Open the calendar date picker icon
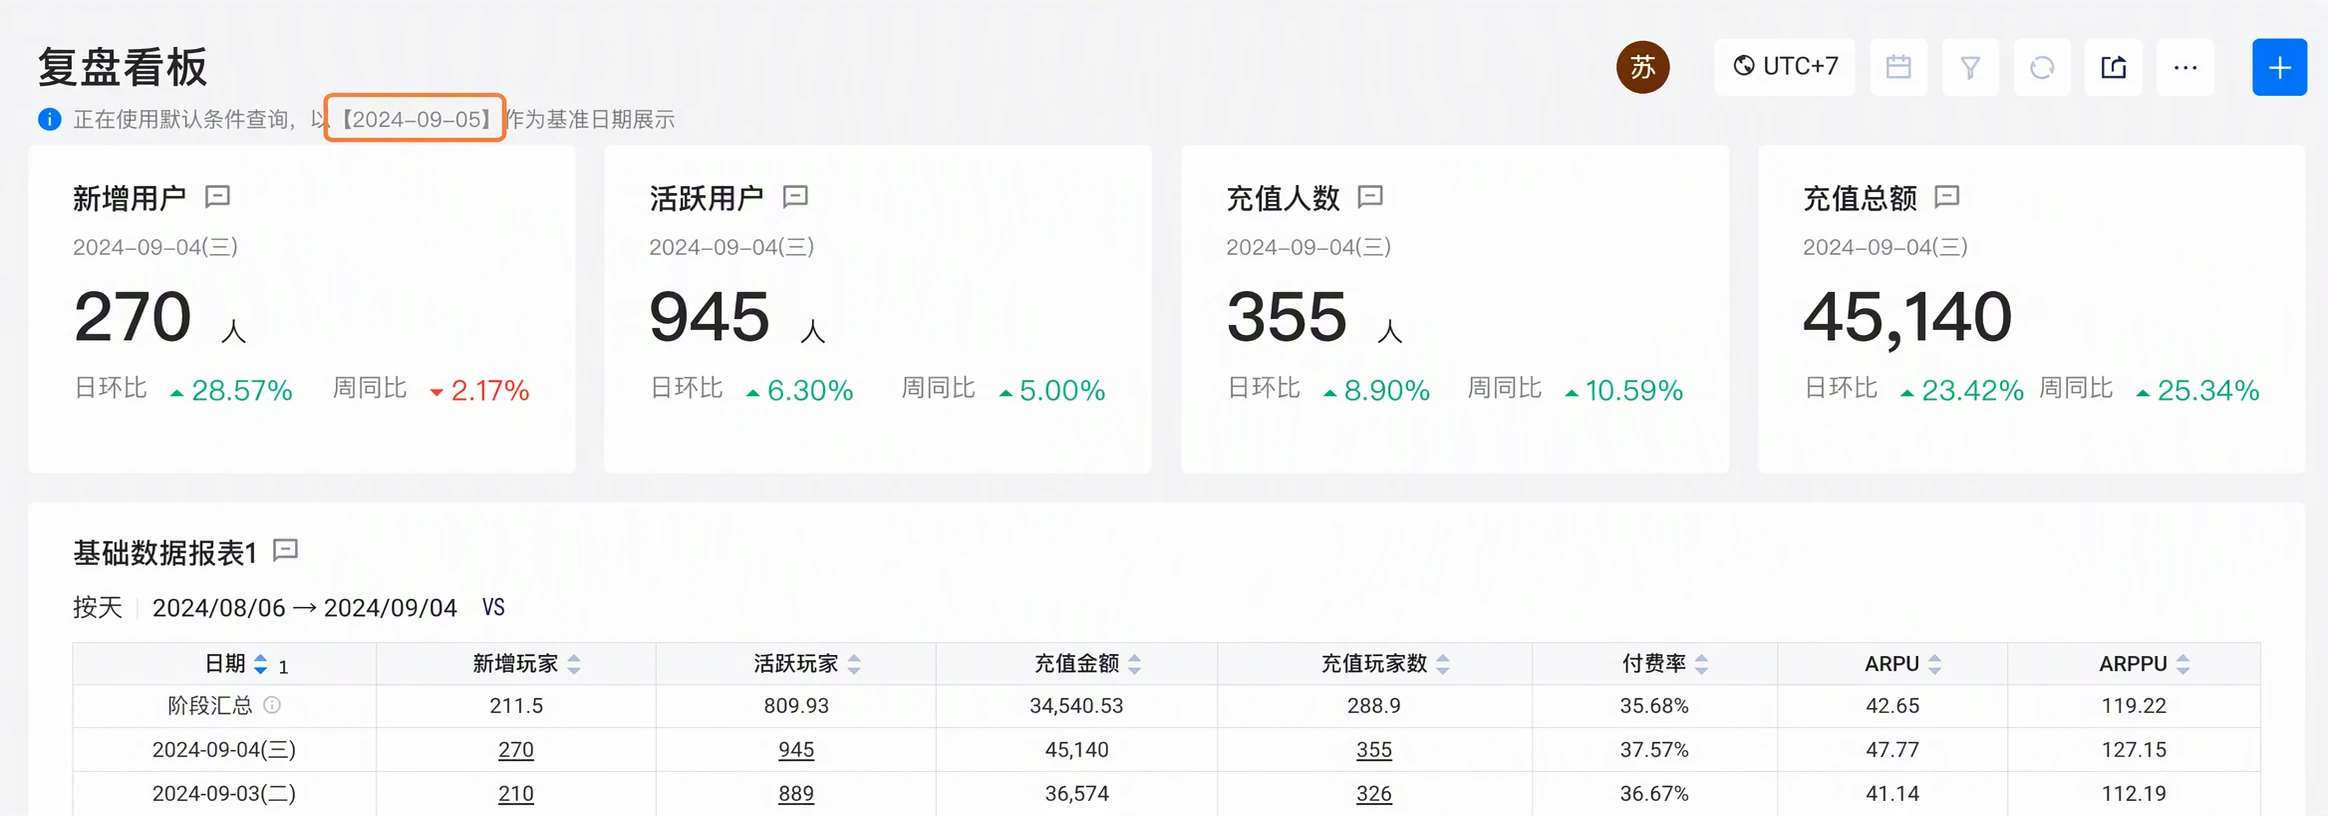This screenshot has height=816, width=2328. click(1898, 67)
